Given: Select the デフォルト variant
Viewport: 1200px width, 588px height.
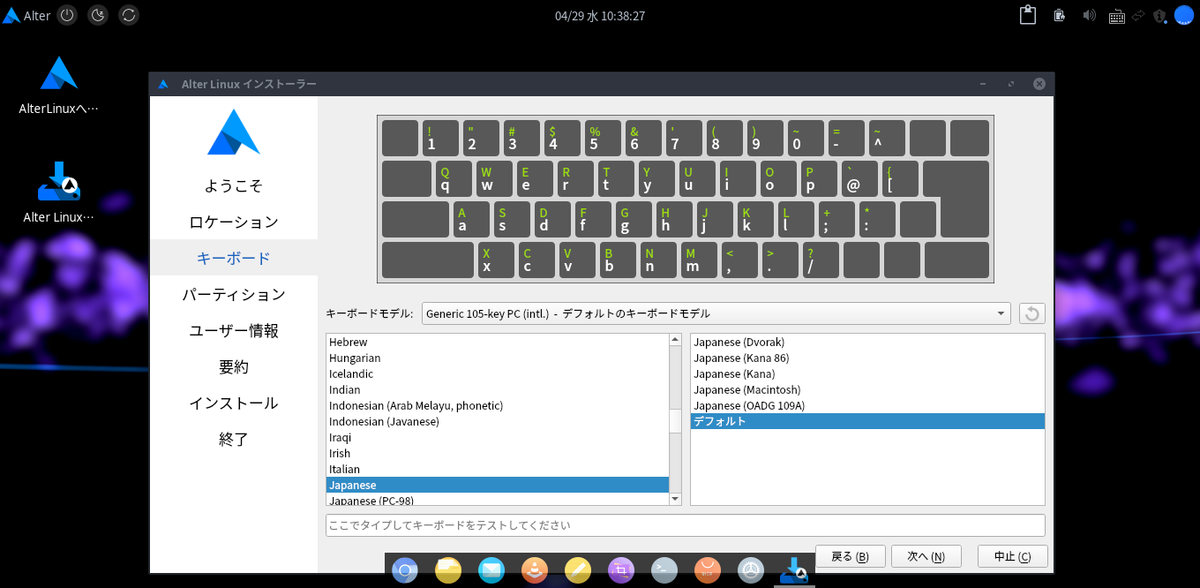Looking at the screenshot, I should coord(867,421).
